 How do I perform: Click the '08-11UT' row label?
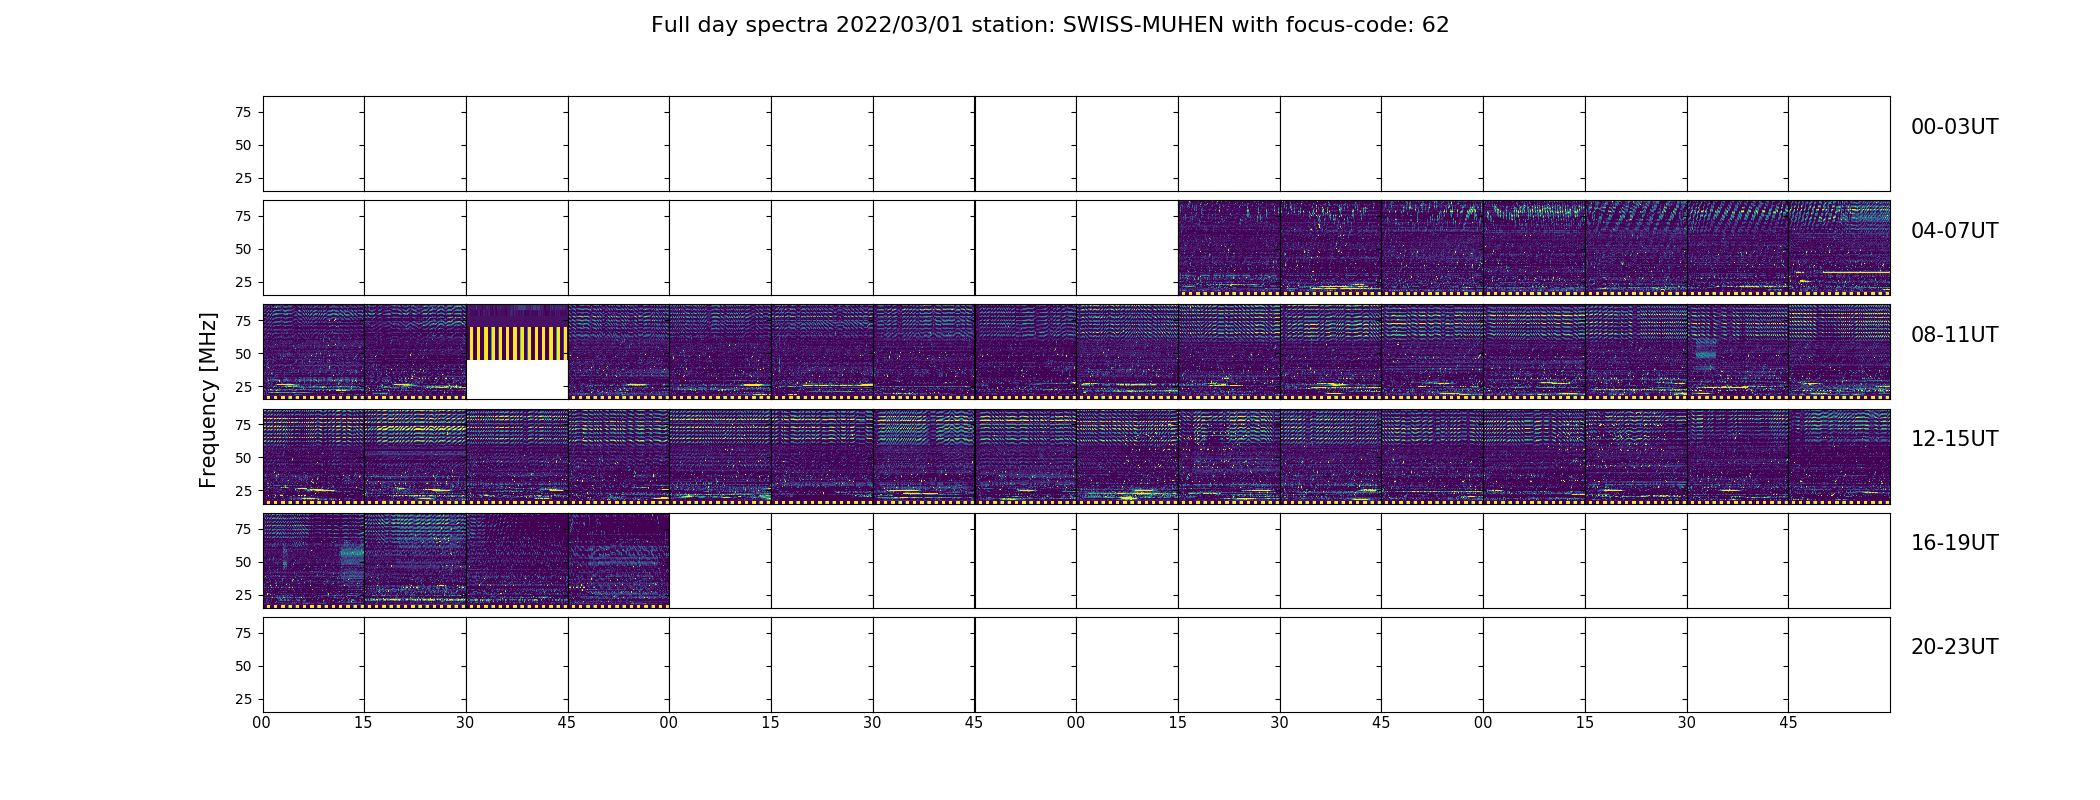pyautogui.click(x=1954, y=335)
